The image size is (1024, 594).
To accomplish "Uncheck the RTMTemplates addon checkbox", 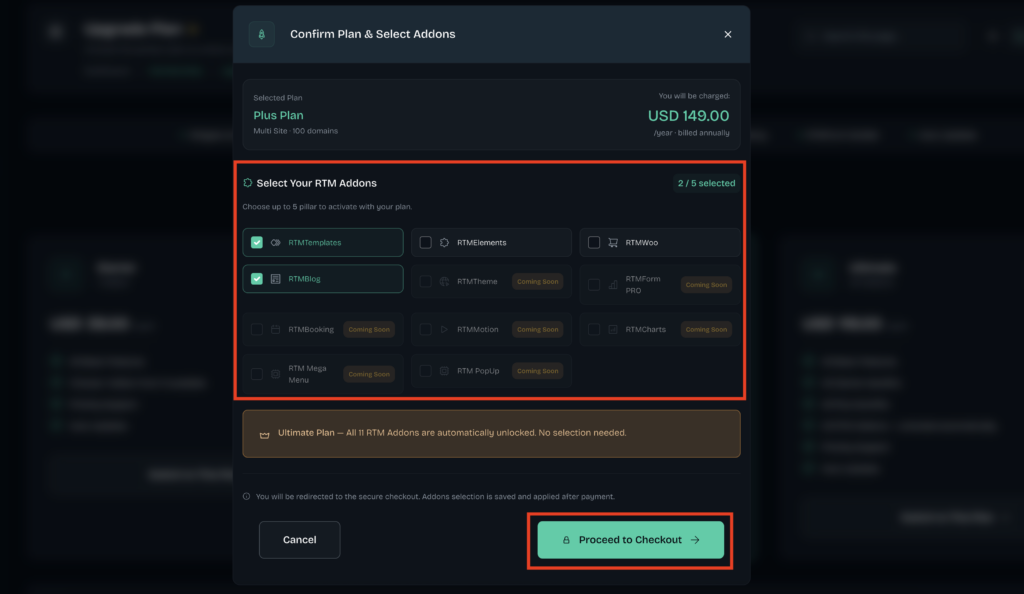I will point(257,242).
